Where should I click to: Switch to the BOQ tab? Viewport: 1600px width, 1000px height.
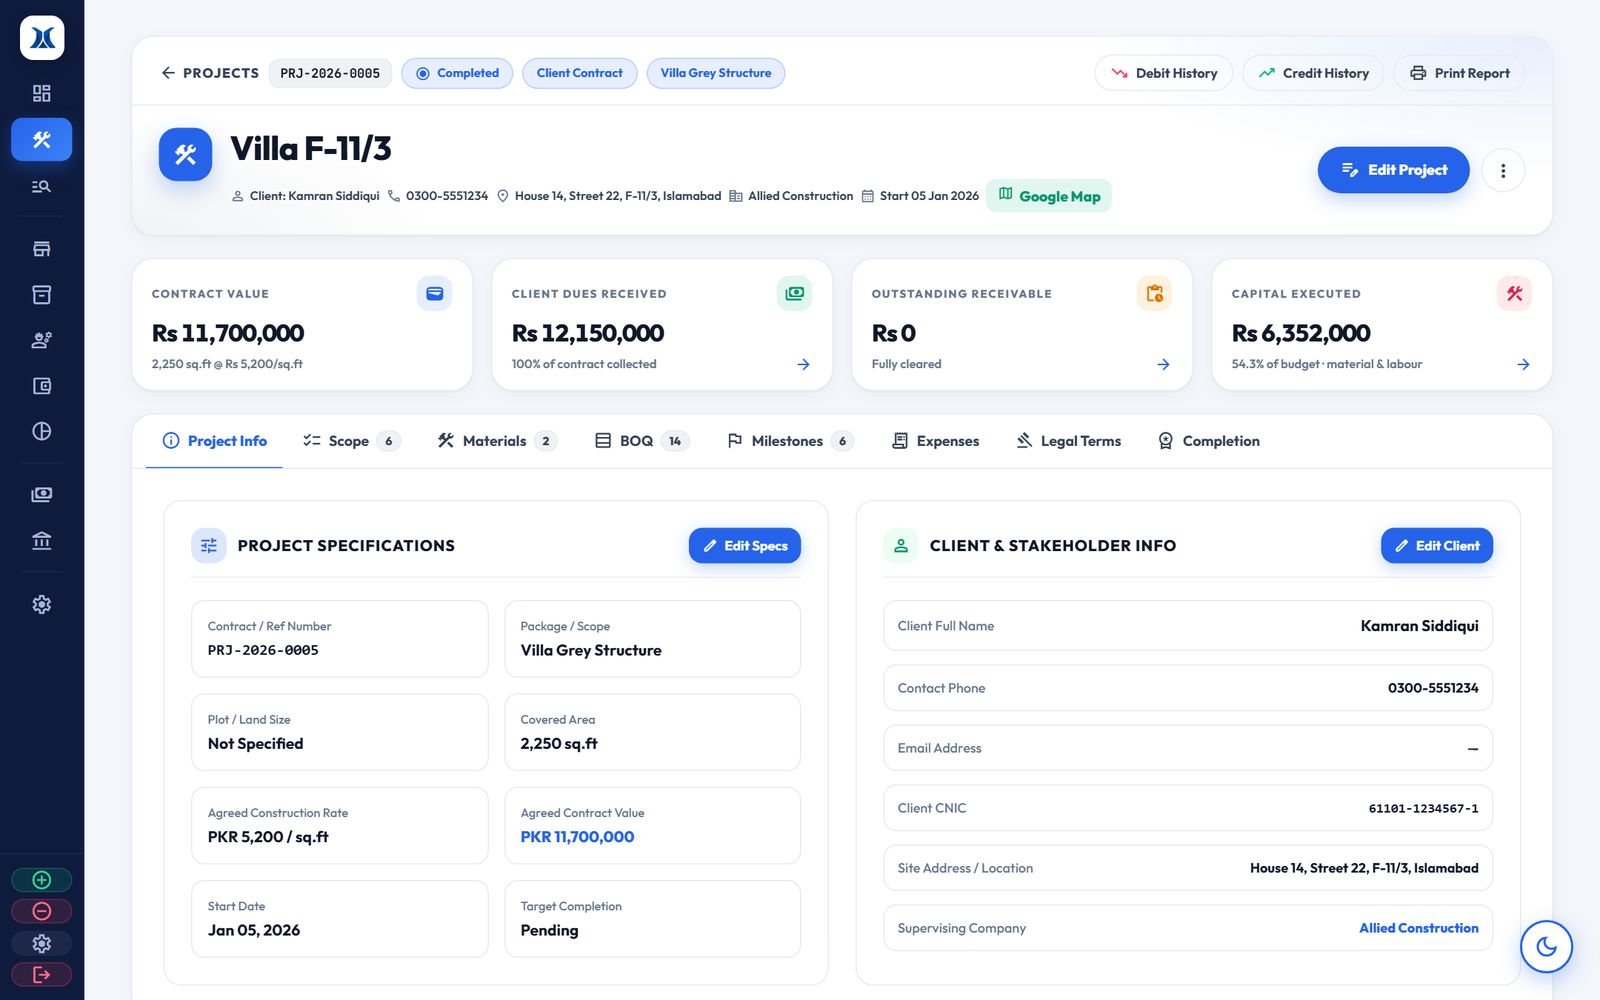tap(641, 441)
